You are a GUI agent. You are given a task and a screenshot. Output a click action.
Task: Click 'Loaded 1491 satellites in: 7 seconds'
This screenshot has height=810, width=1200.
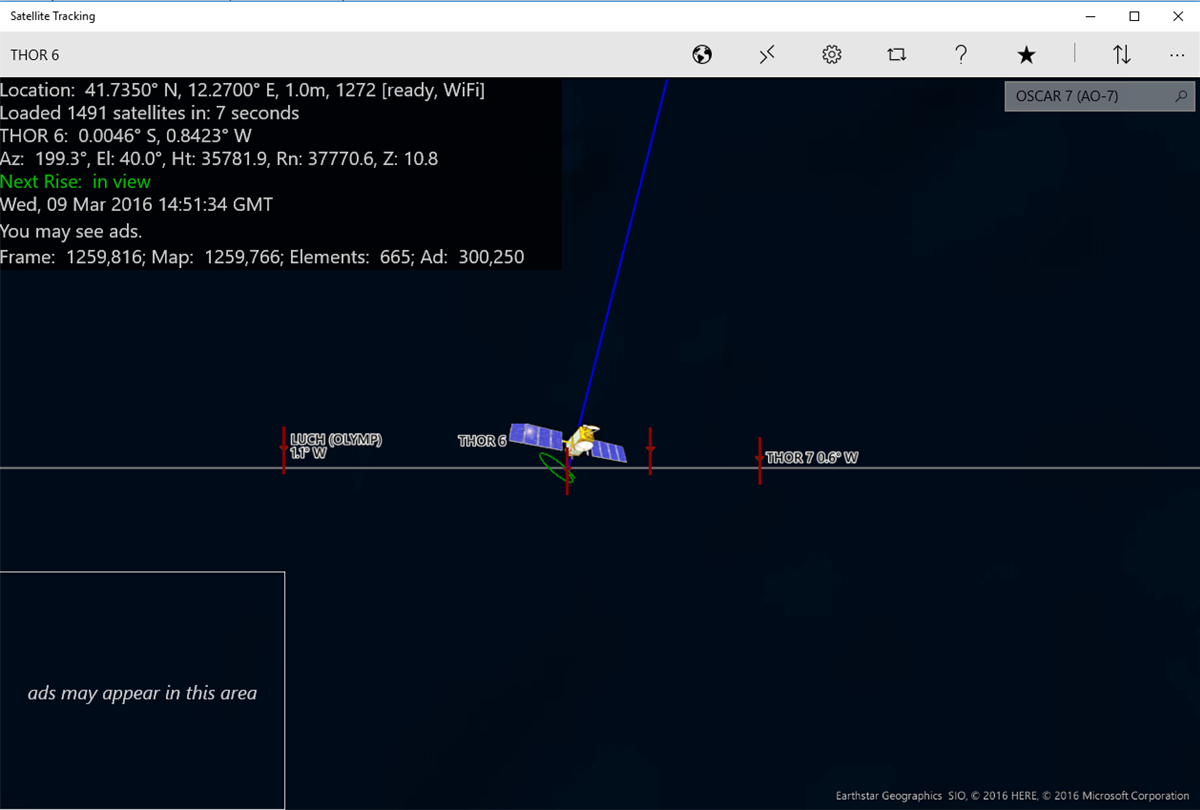[150, 113]
